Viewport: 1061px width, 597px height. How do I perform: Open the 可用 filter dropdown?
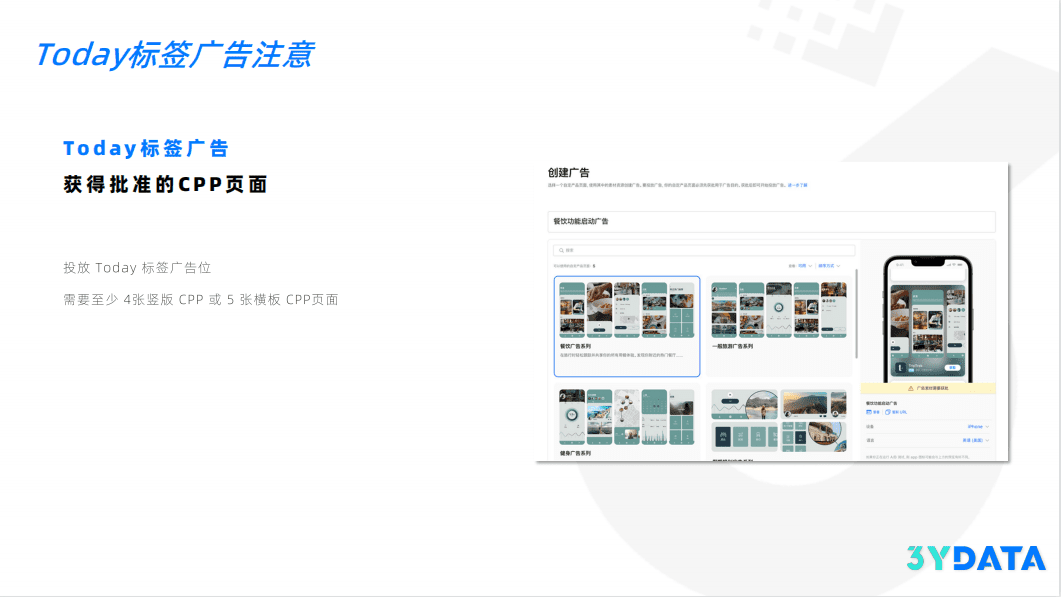(x=804, y=266)
